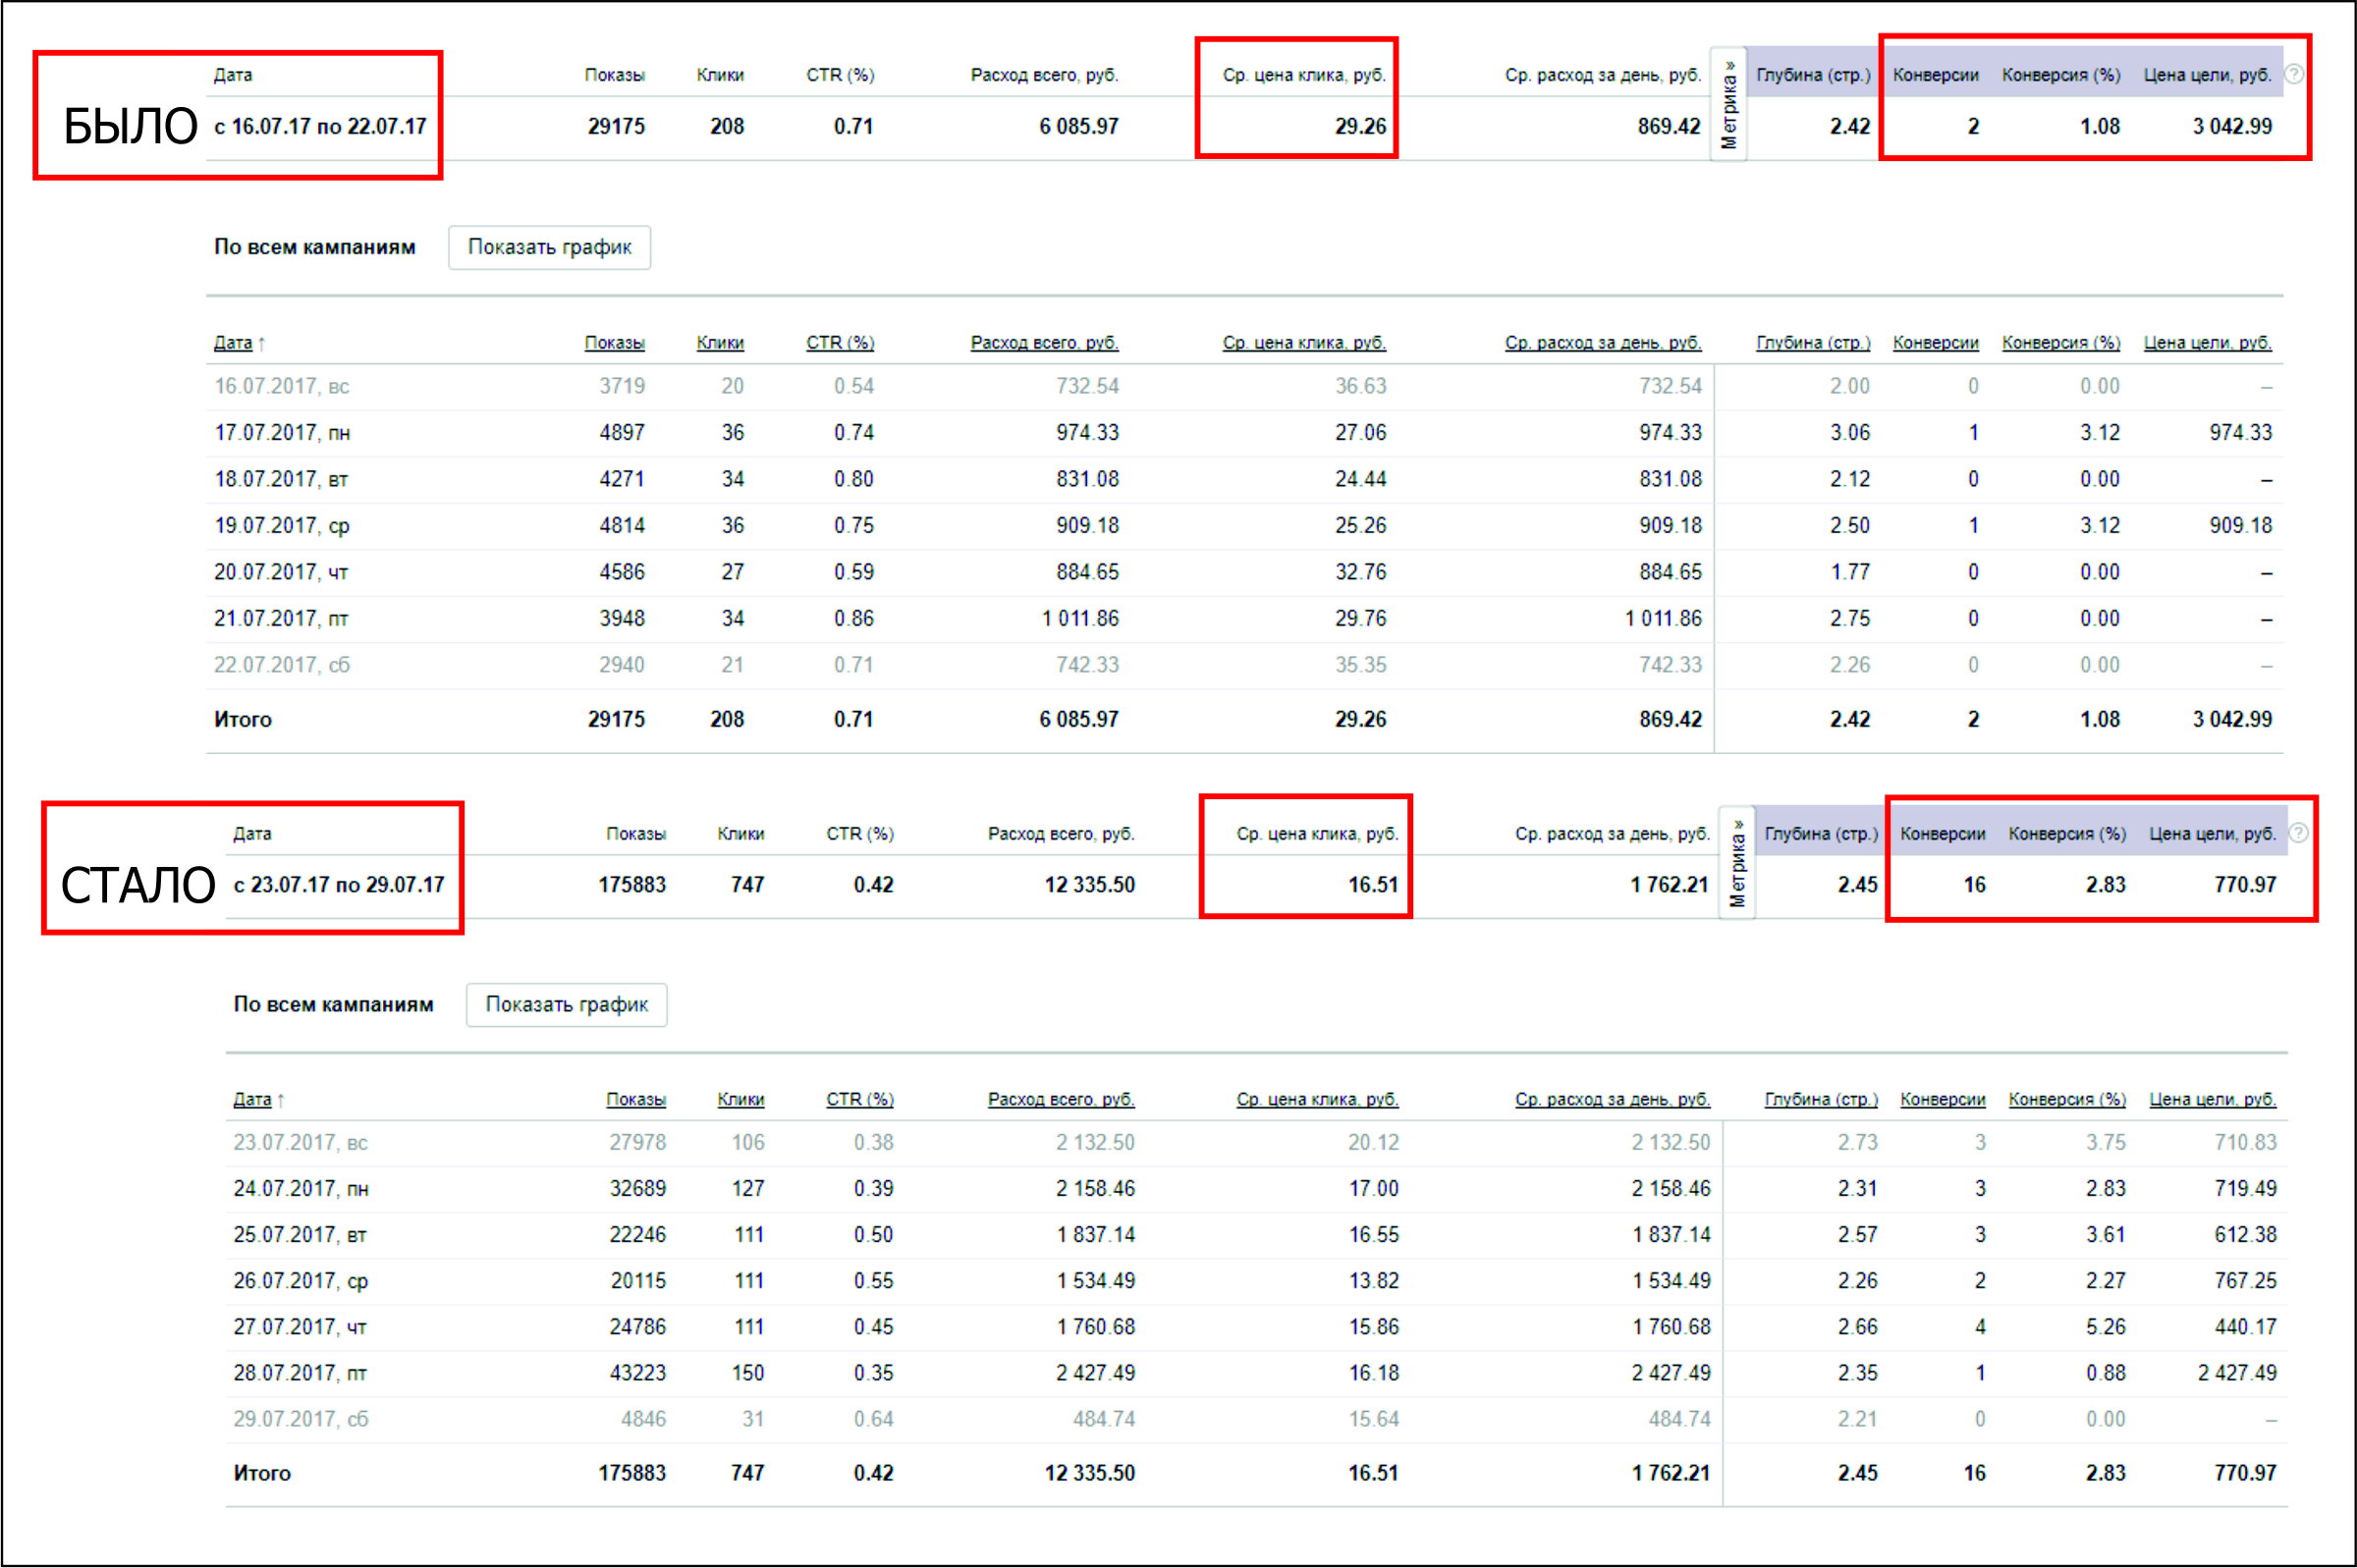Click total spend 6 085.97 in top summary

[1079, 127]
